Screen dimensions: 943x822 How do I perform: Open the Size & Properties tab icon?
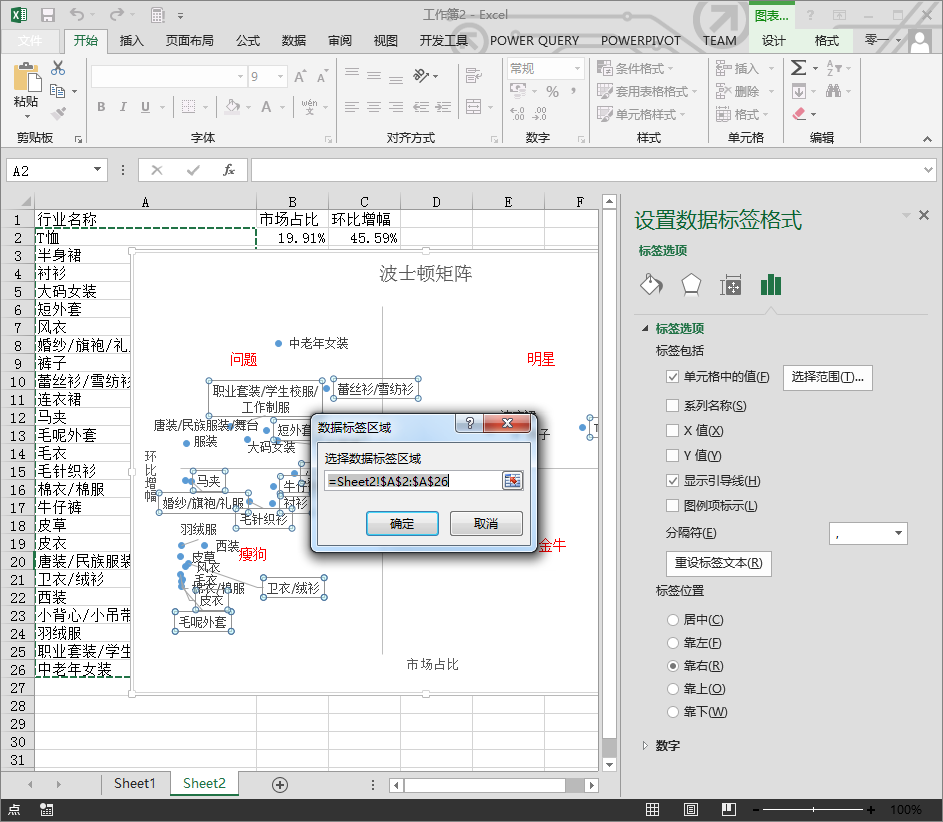tap(731, 285)
